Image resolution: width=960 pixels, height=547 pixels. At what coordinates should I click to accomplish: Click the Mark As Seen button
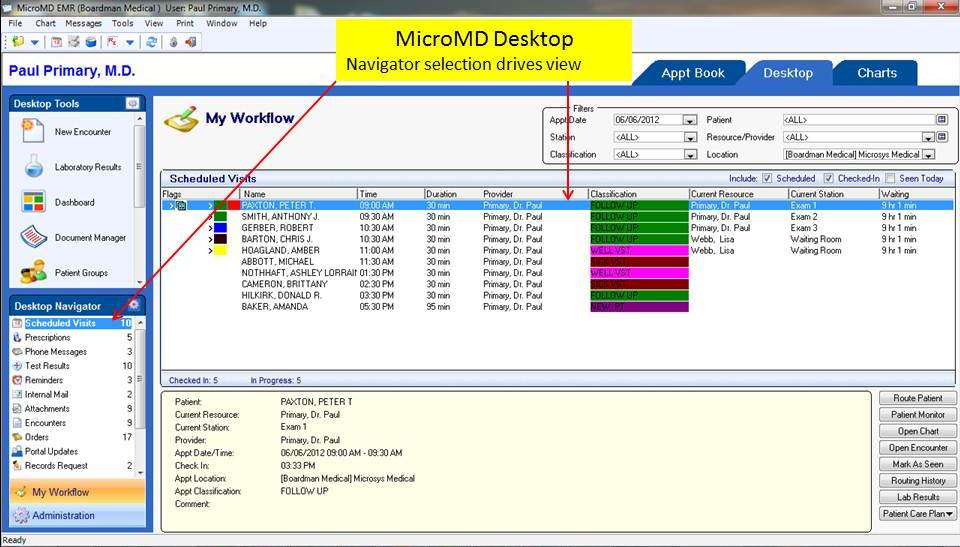(918, 464)
